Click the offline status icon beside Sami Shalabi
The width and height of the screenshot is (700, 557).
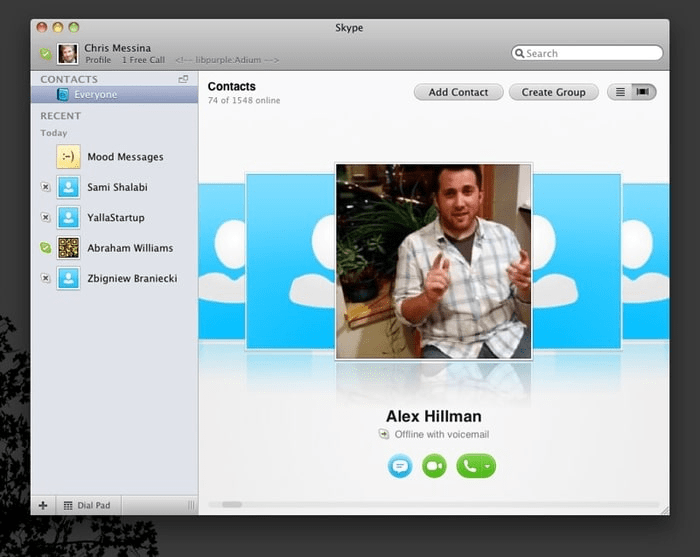coord(46,187)
